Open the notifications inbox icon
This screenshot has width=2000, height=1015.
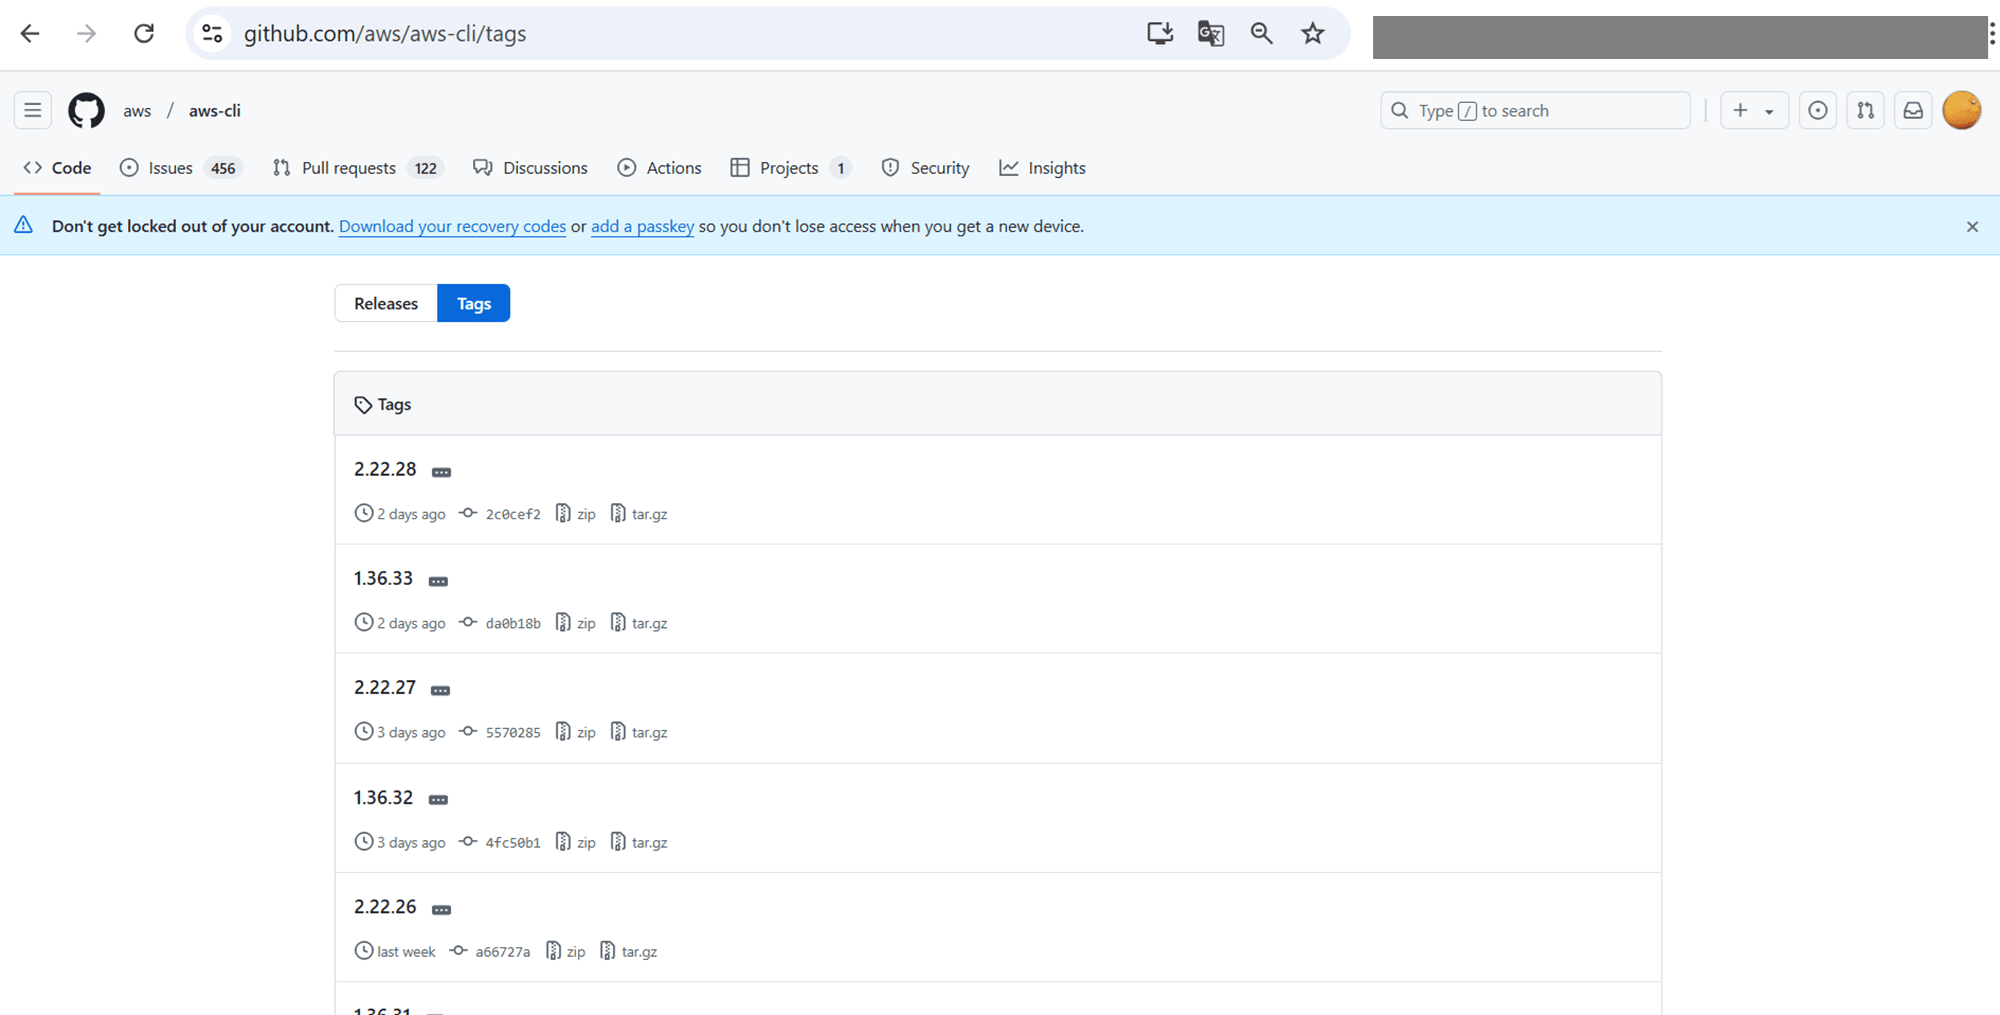tap(1913, 110)
